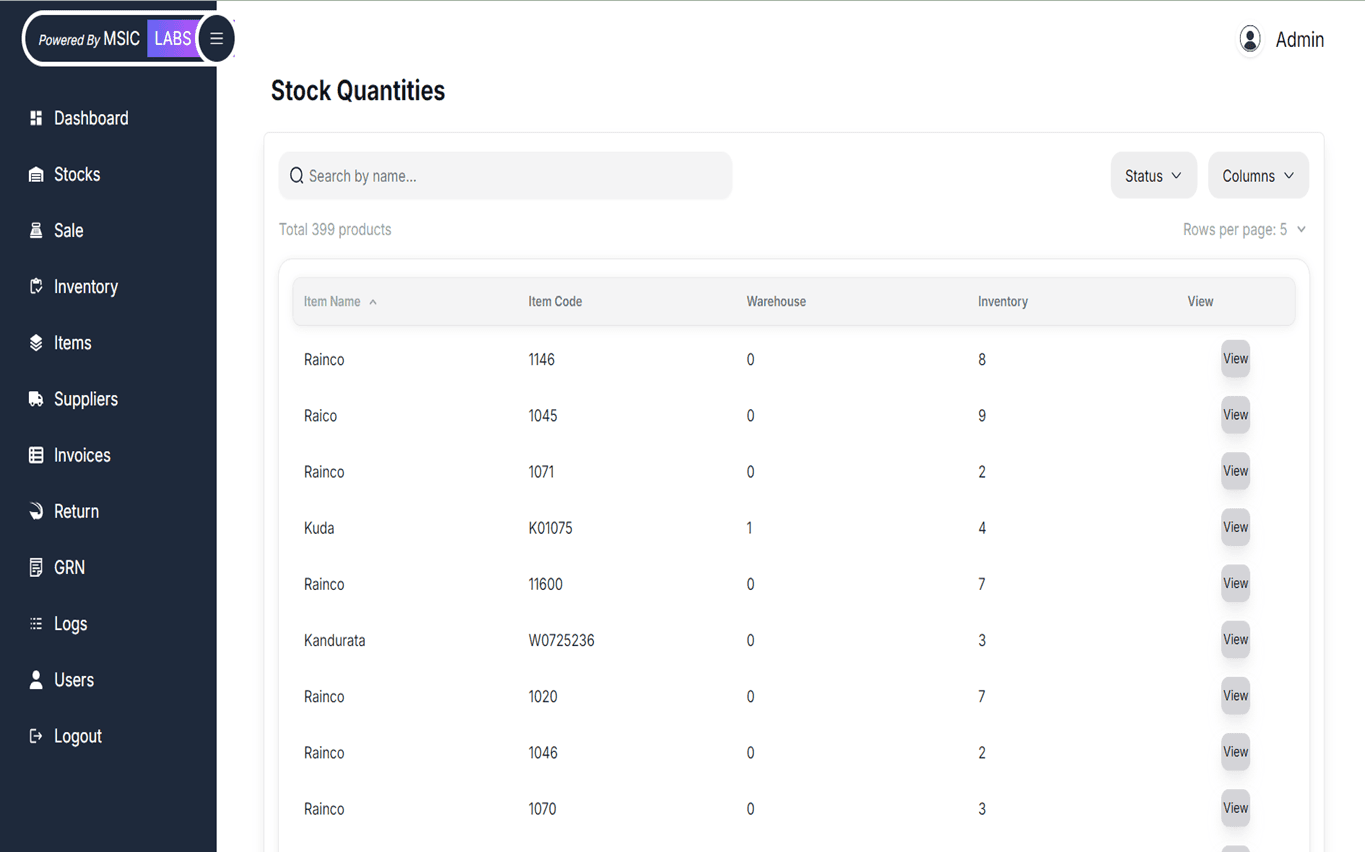The image size is (1365, 852).
Task: Select the Suppliers truck icon
Action: tap(36, 399)
